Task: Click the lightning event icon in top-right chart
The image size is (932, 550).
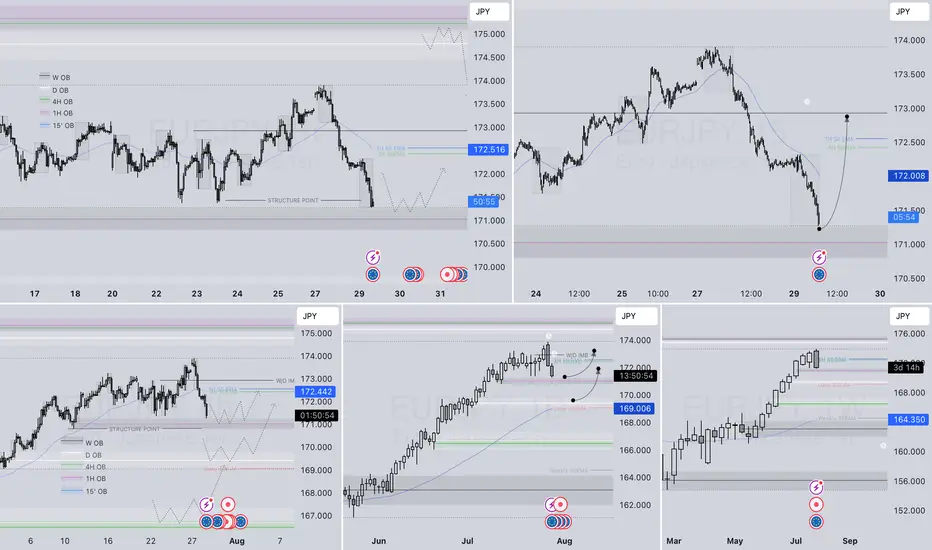Action: (819, 257)
